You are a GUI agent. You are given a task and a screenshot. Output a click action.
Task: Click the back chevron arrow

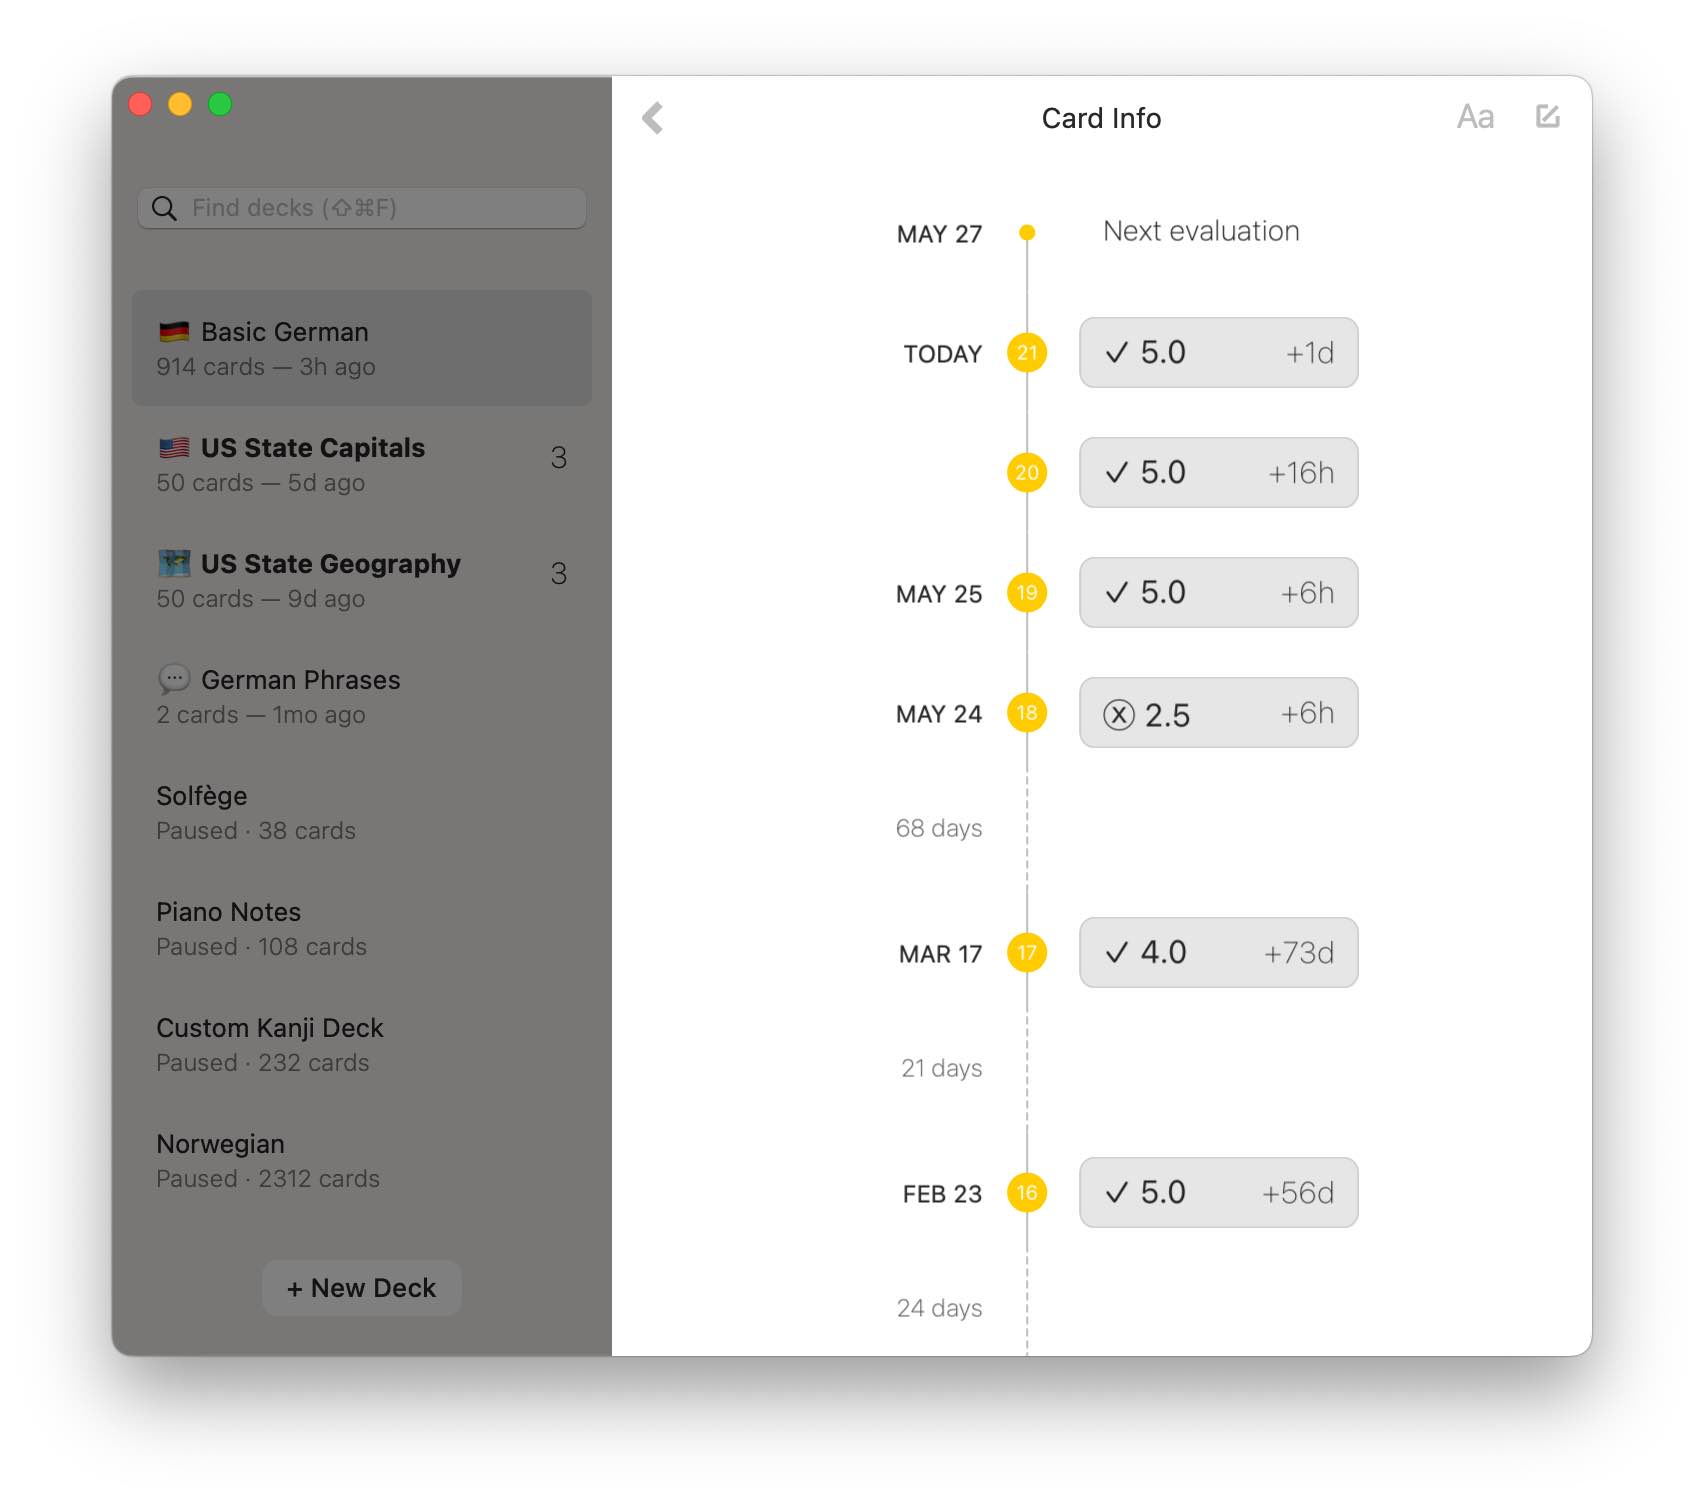(x=653, y=118)
